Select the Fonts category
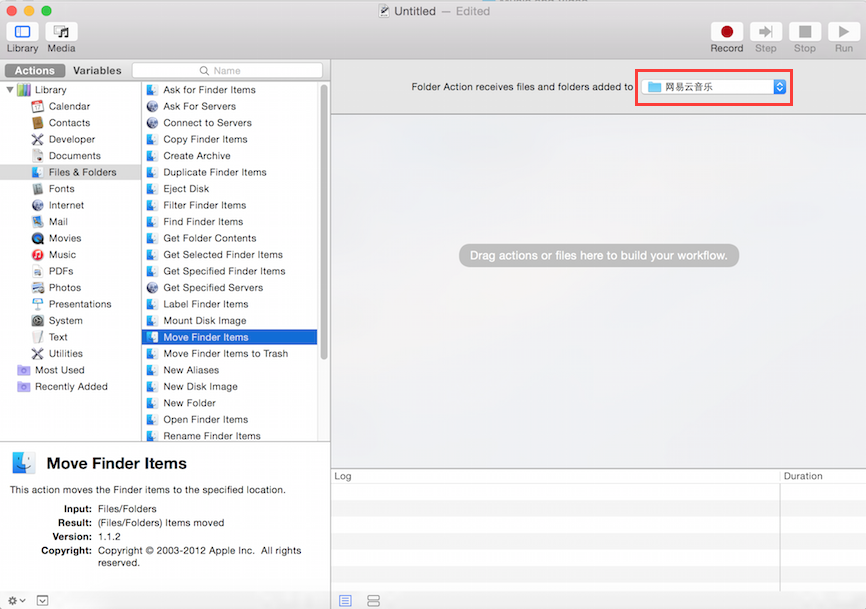Screen dimensions: 866x609 pos(61,189)
